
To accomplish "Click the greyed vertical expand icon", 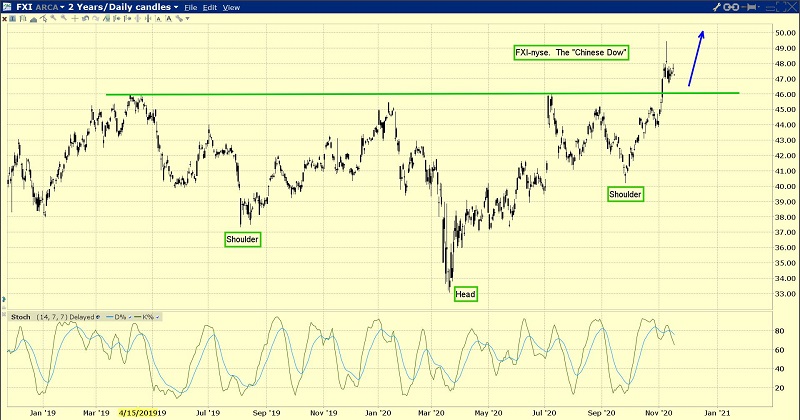I will click(x=138, y=19).
